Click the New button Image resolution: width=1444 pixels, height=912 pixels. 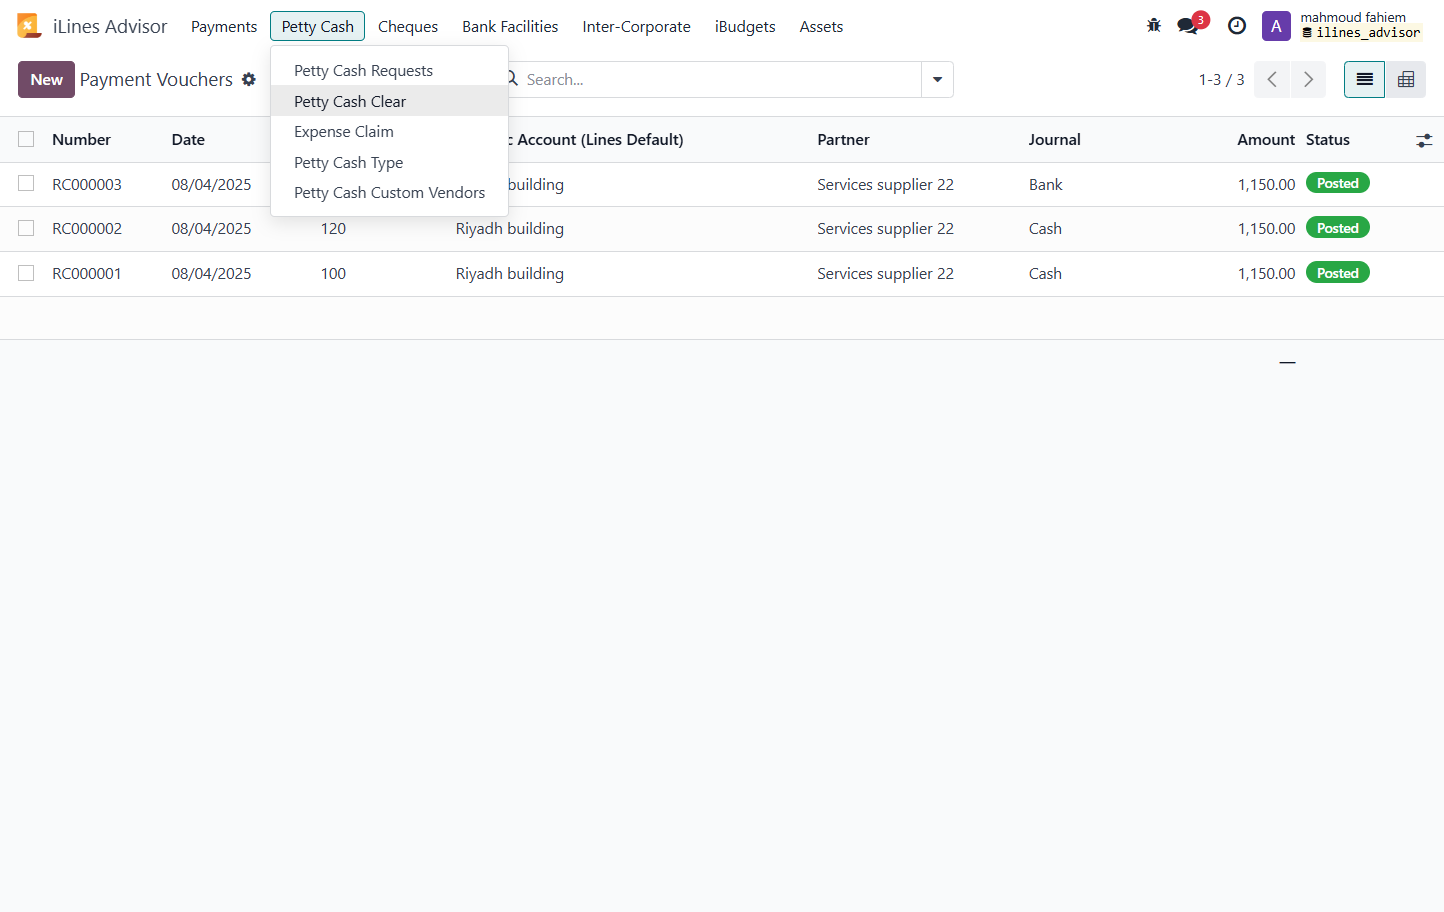(x=46, y=80)
